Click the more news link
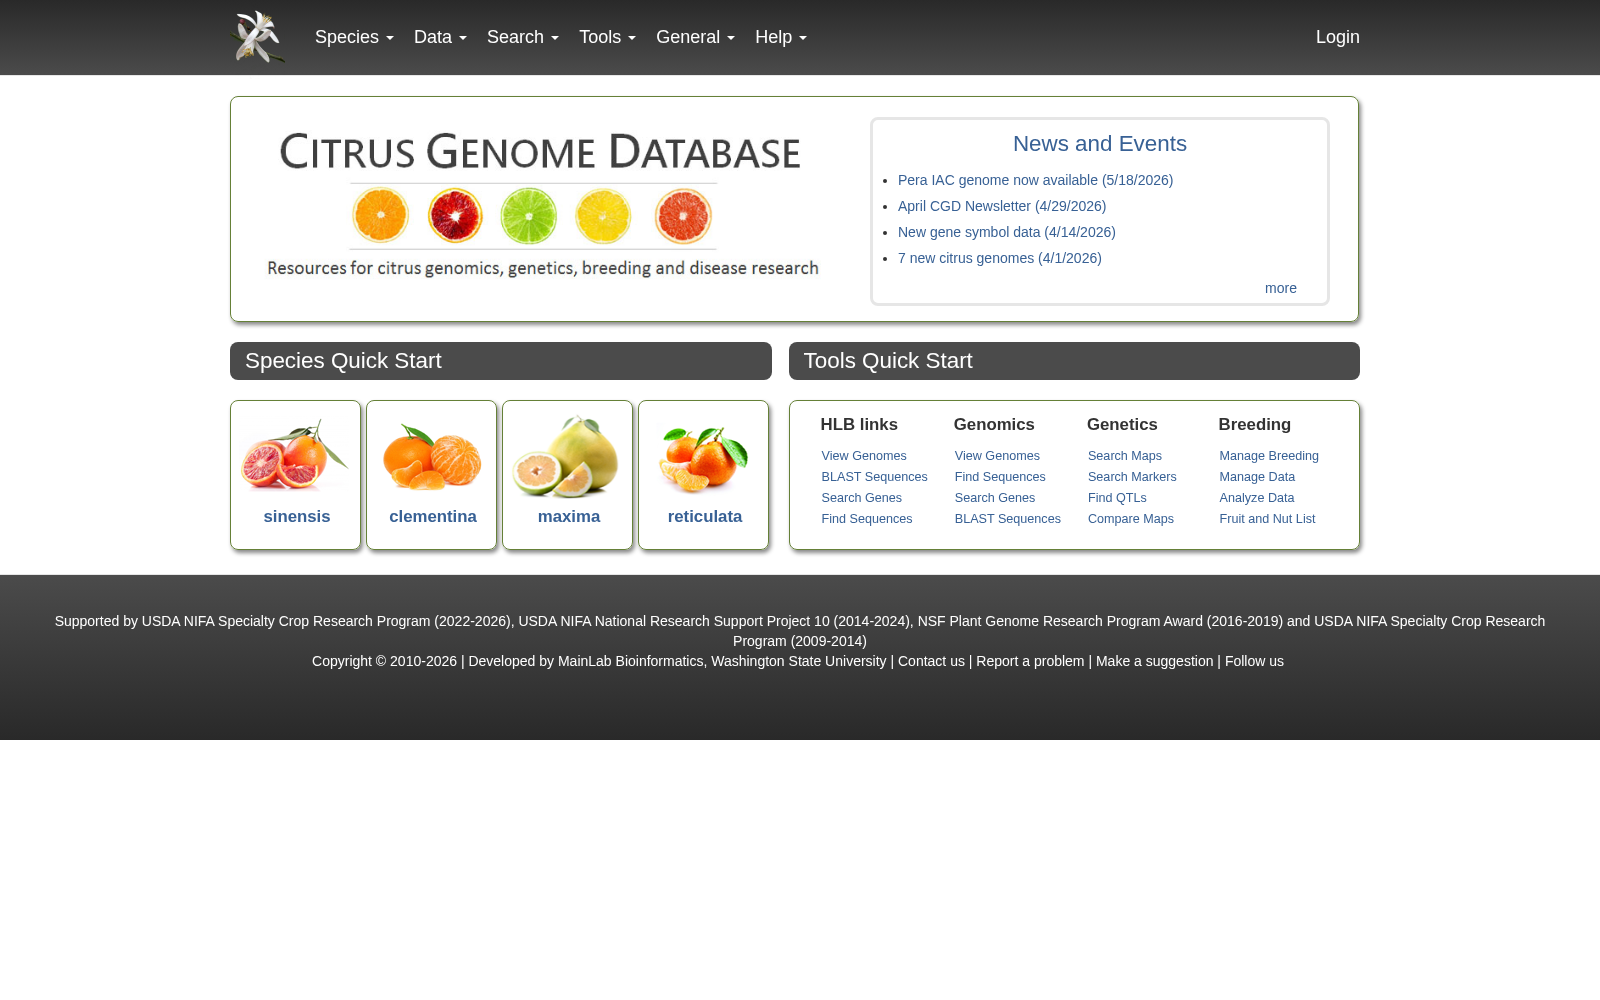The width and height of the screenshot is (1600, 1000). click(1281, 288)
